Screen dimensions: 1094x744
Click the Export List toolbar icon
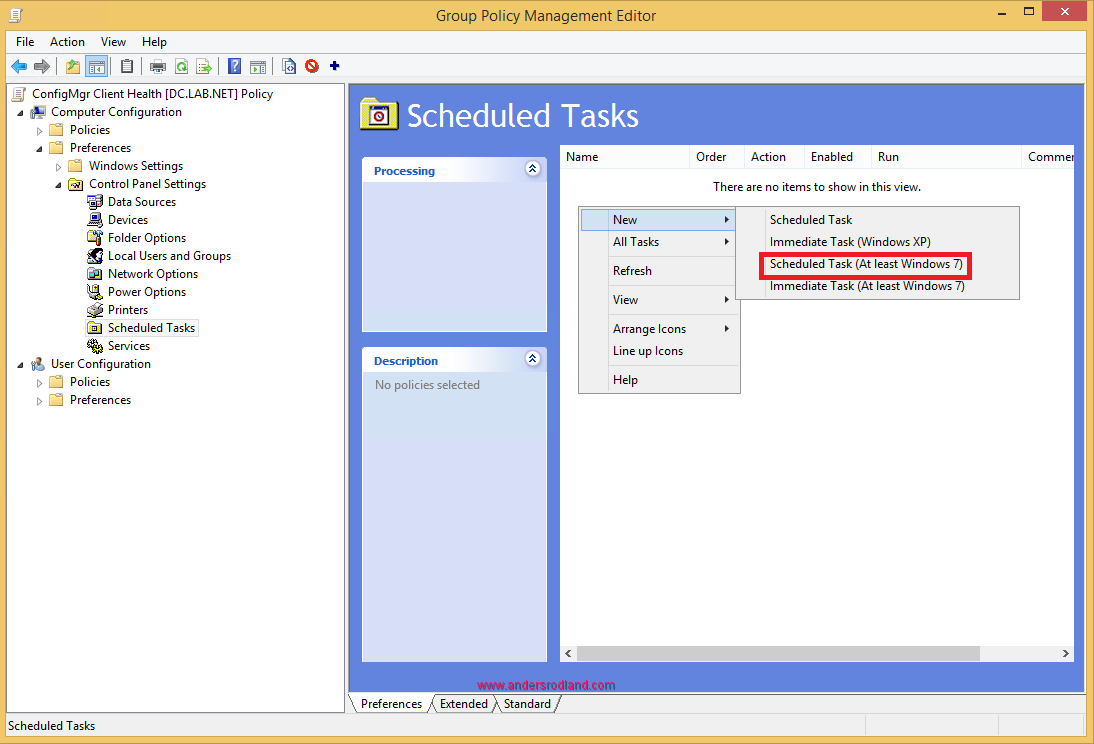(x=206, y=66)
